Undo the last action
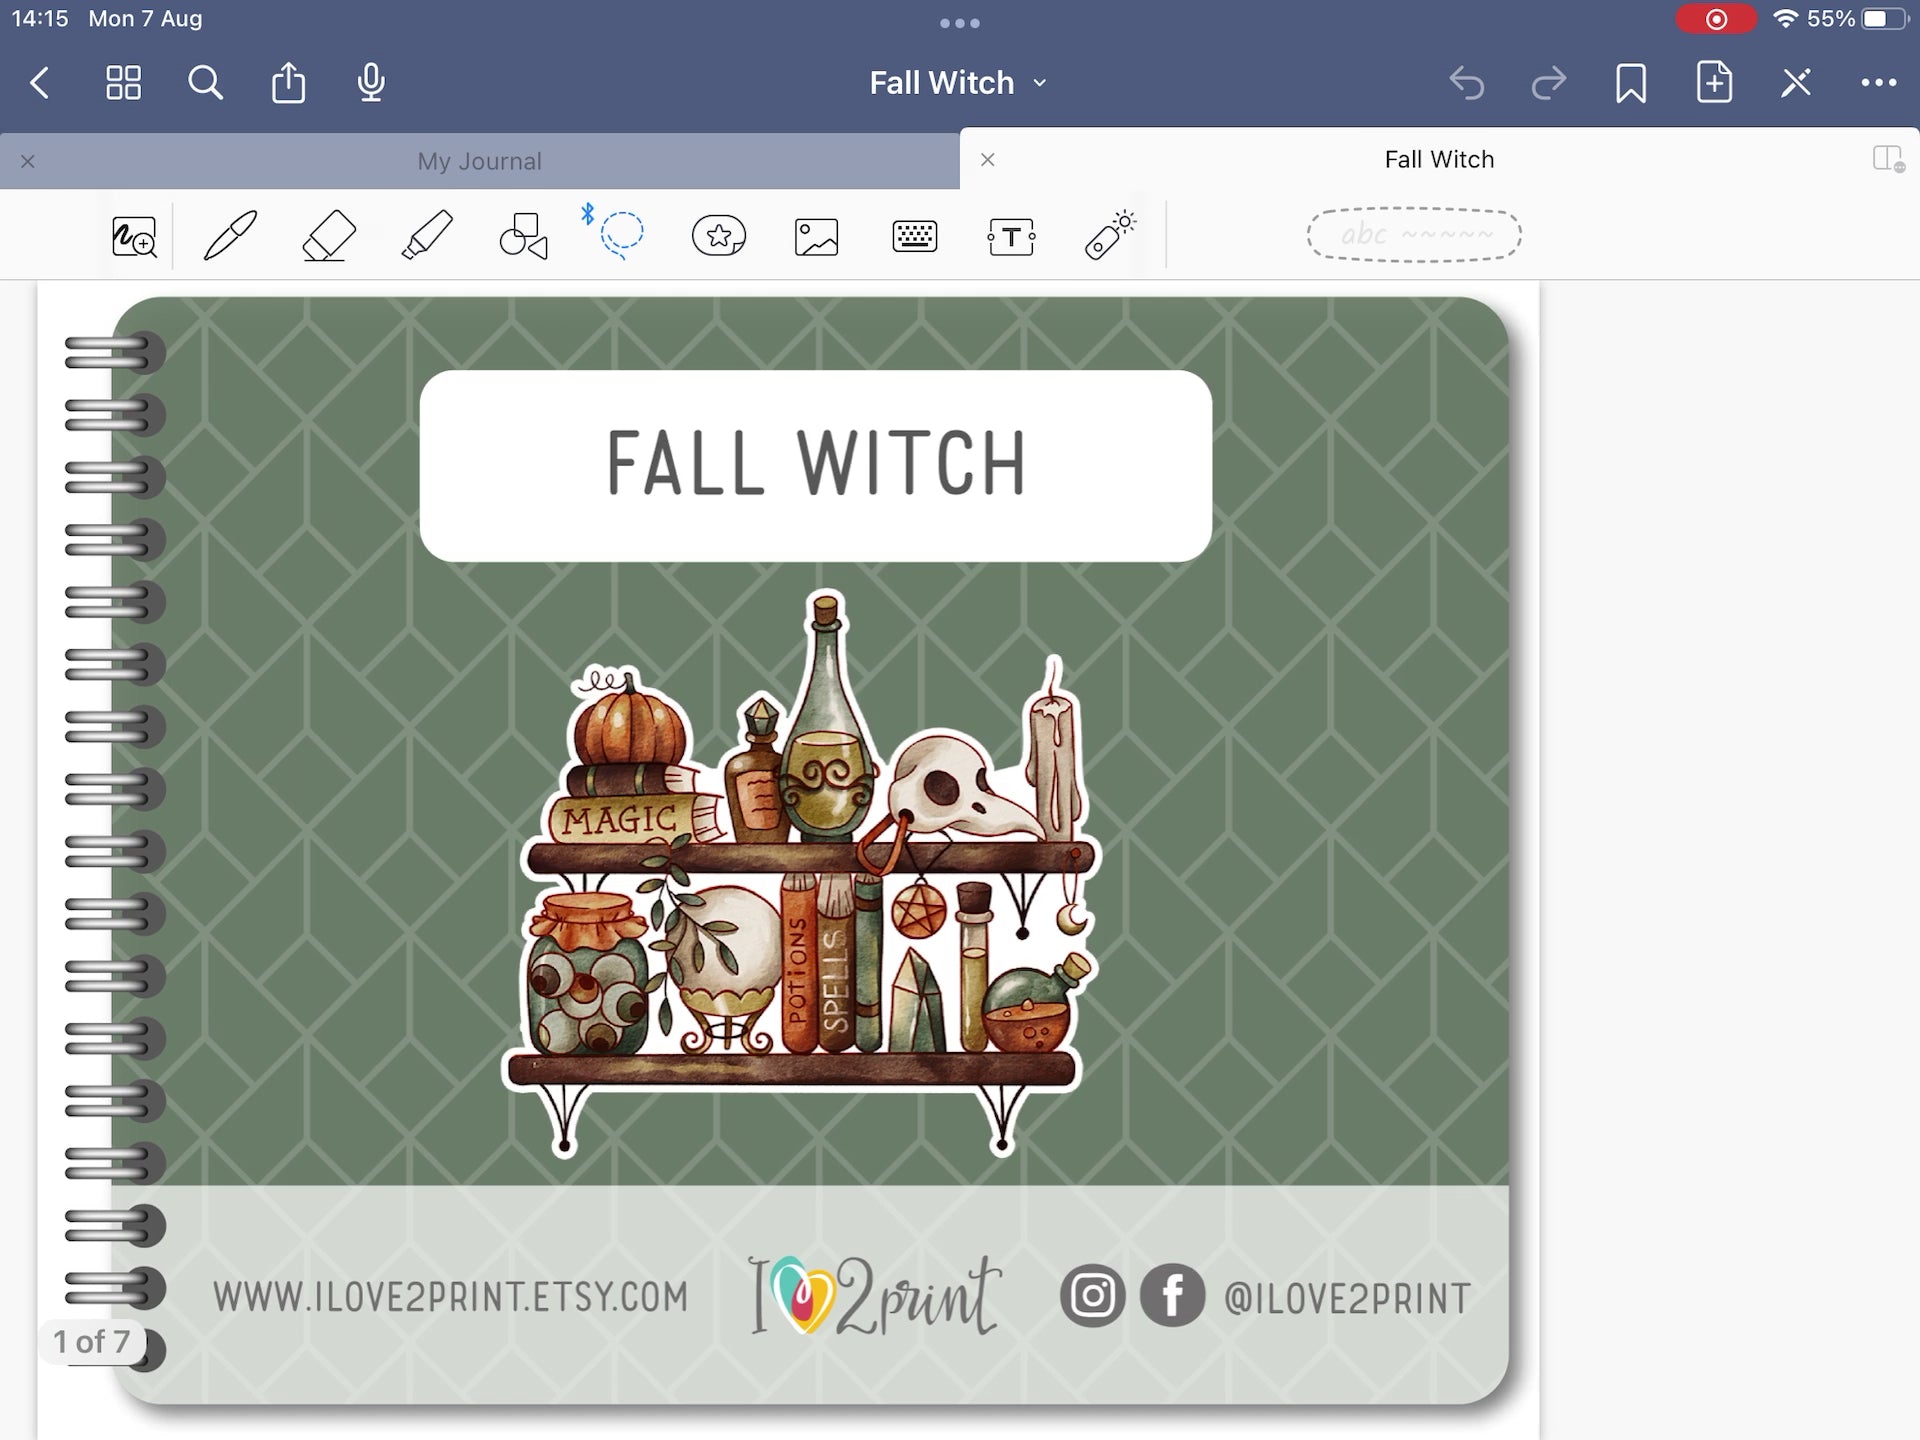The height and width of the screenshot is (1440, 1920). coord(1466,82)
